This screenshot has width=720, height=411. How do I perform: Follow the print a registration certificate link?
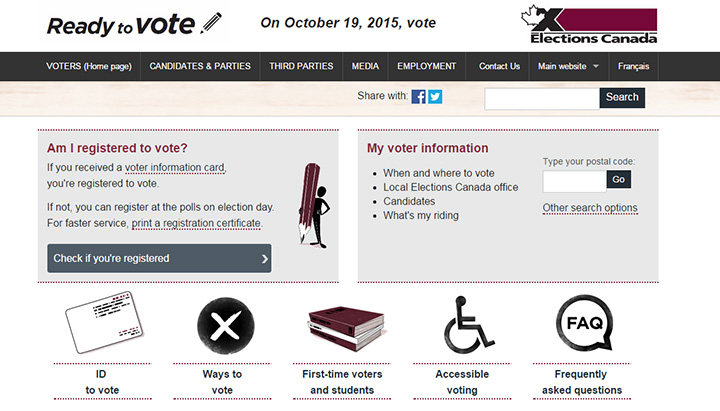tap(196, 223)
